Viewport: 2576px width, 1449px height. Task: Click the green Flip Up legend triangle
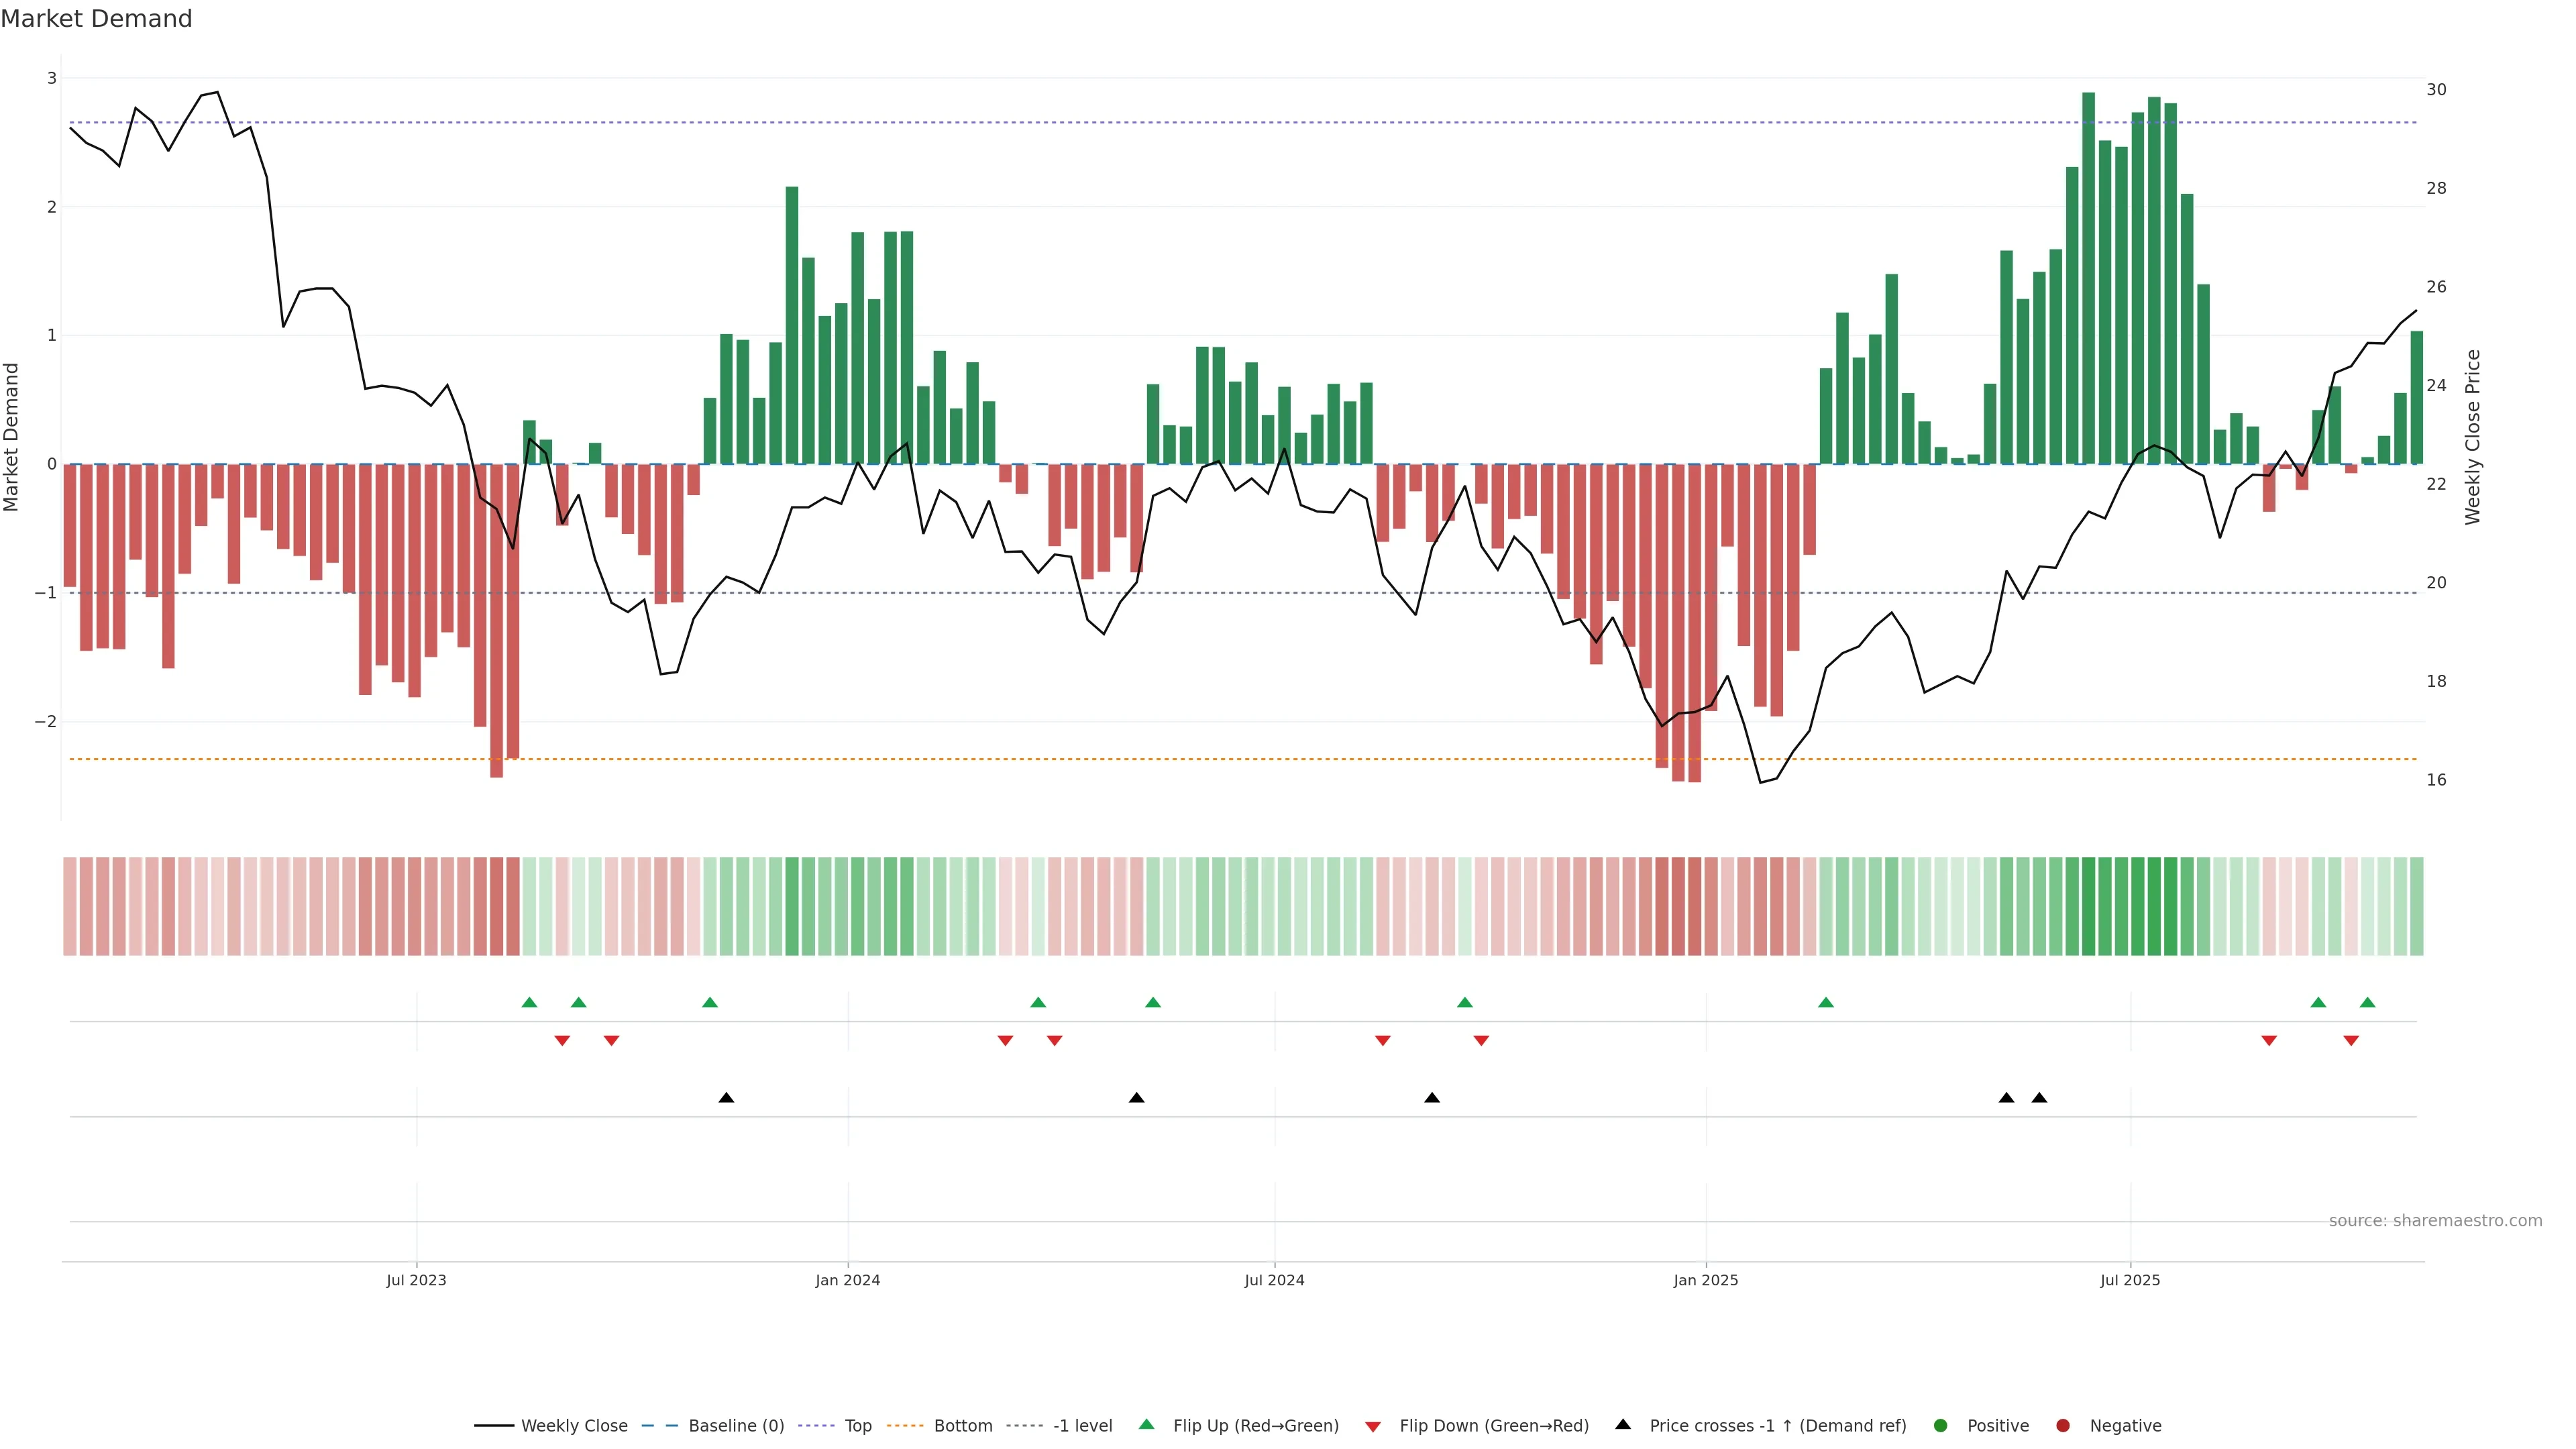1147,1425
